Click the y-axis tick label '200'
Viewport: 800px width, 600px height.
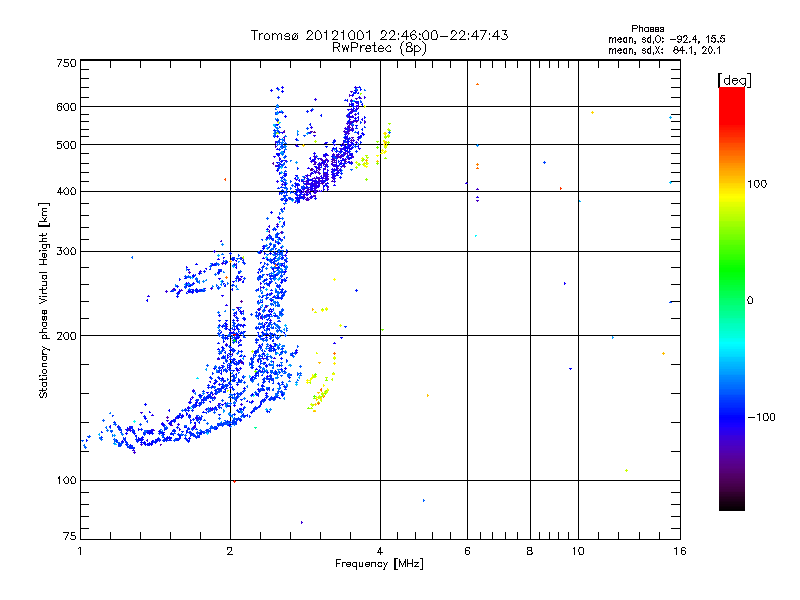point(66,336)
